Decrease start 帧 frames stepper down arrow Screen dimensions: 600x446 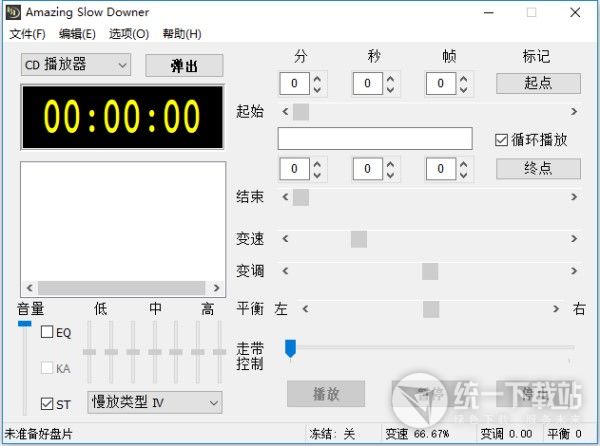click(463, 89)
